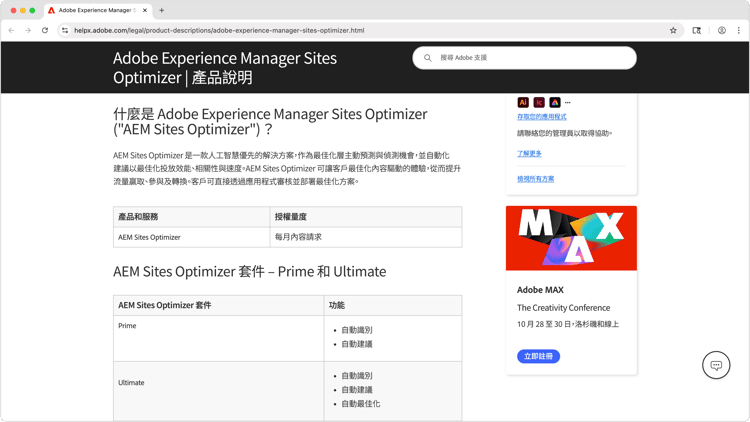The width and height of the screenshot is (750, 422).
Task: Open the 檢視所有方案 link
Action: pyautogui.click(x=535, y=179)
